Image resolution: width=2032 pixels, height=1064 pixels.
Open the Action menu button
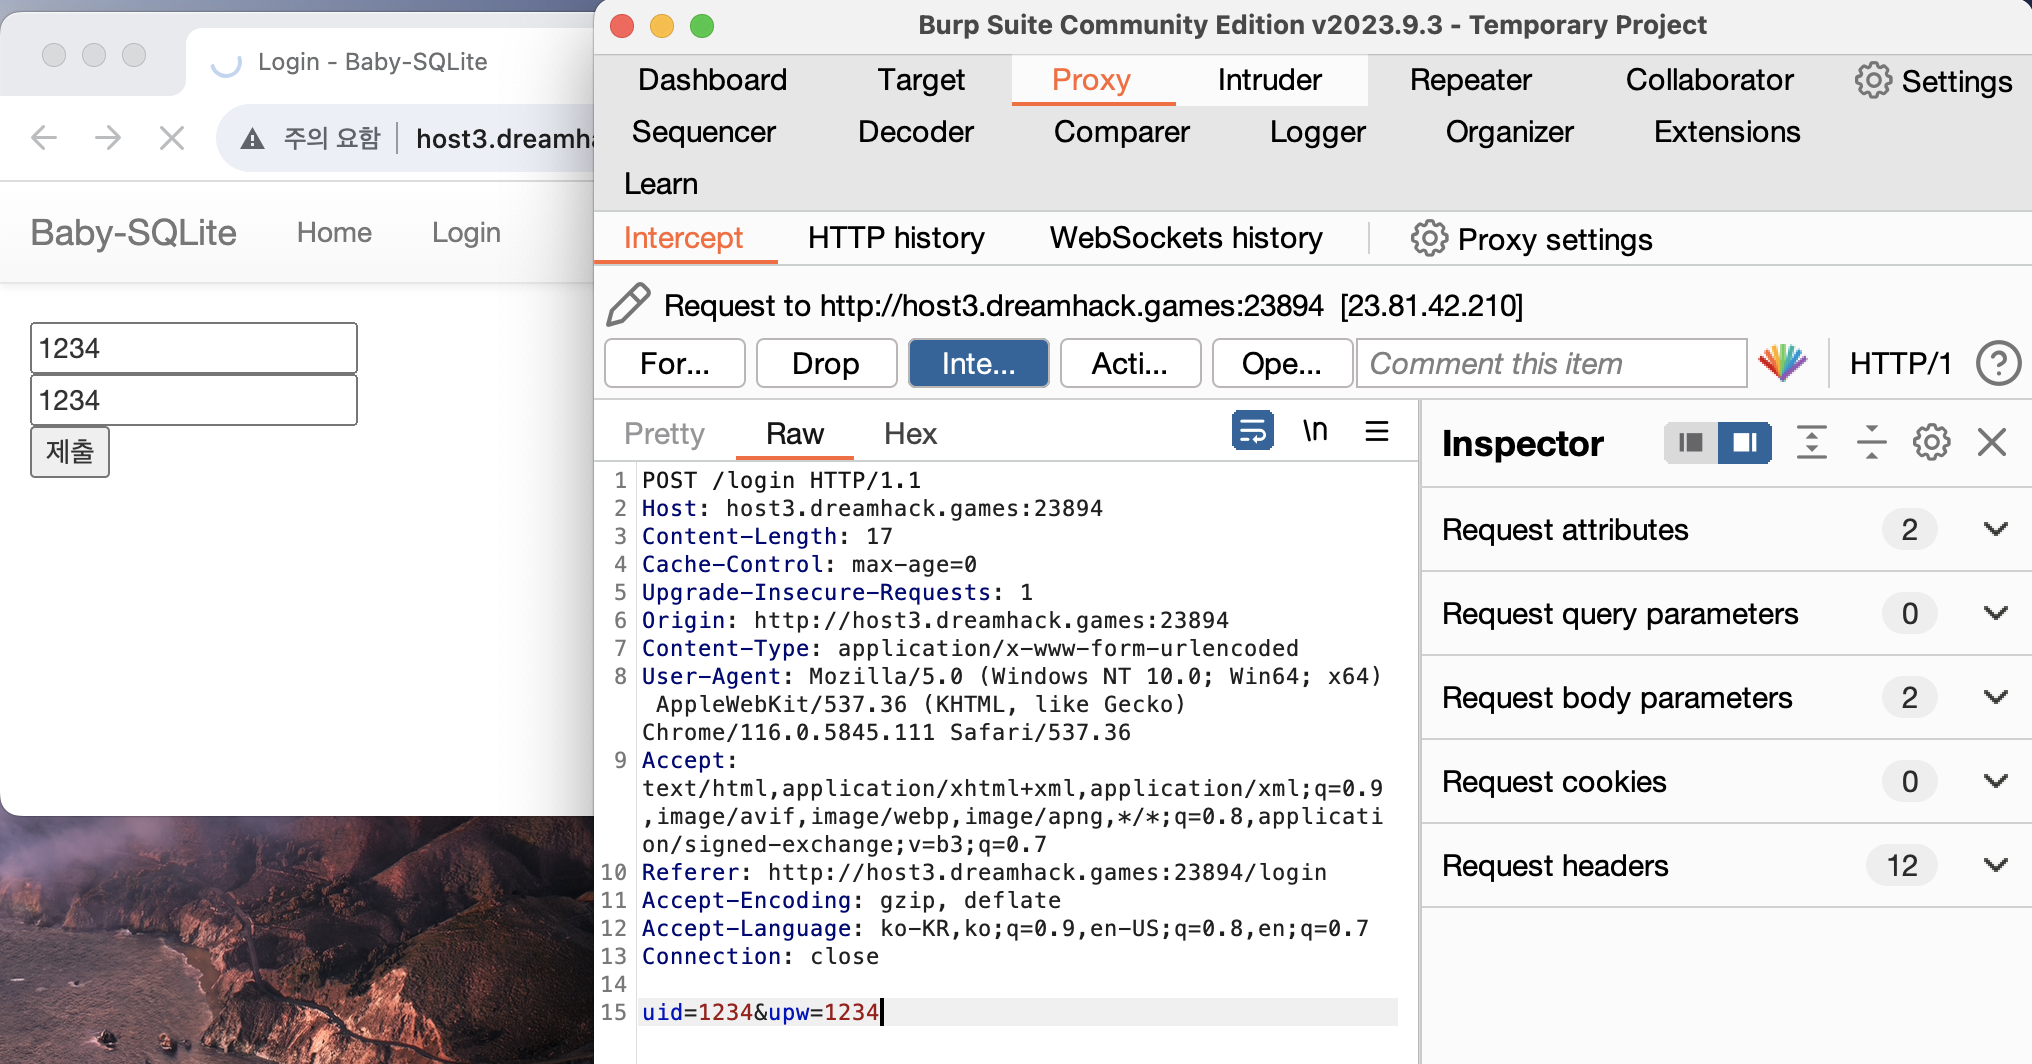(1130, 363)
